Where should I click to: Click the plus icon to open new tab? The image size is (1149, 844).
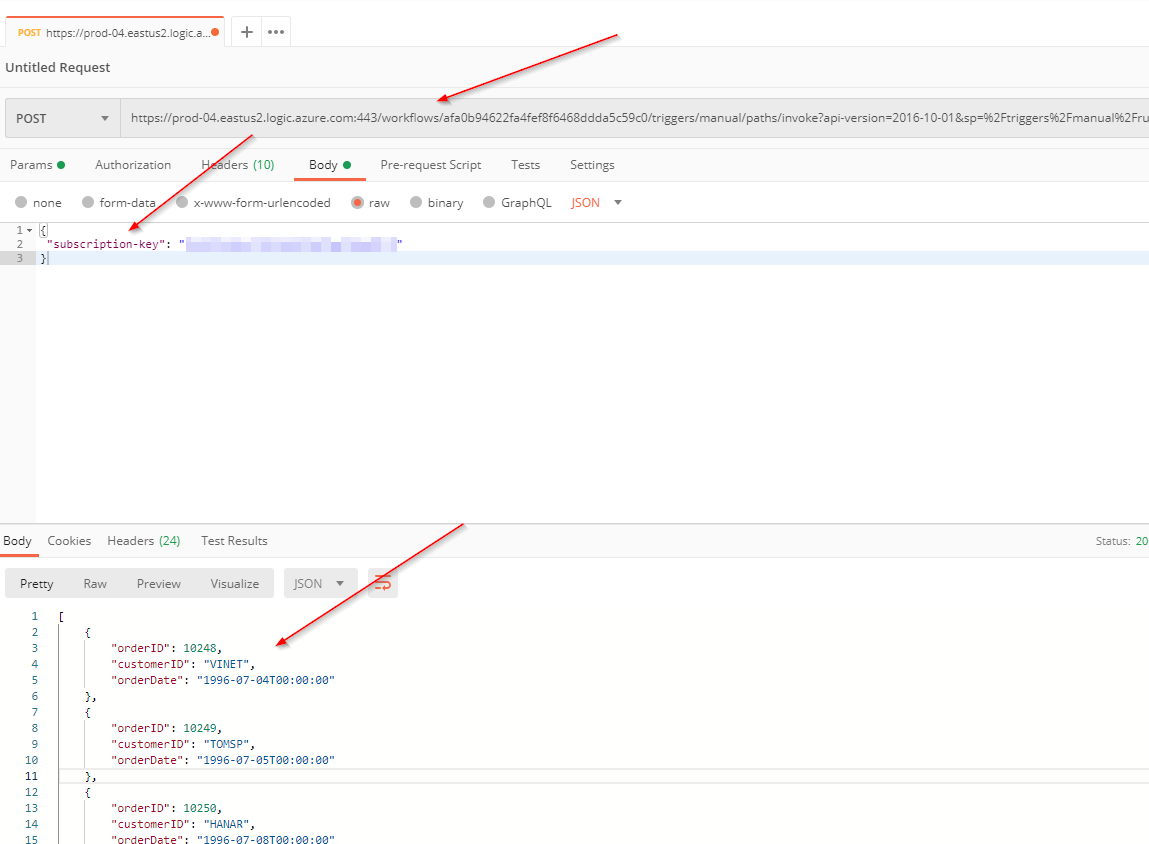247,32
